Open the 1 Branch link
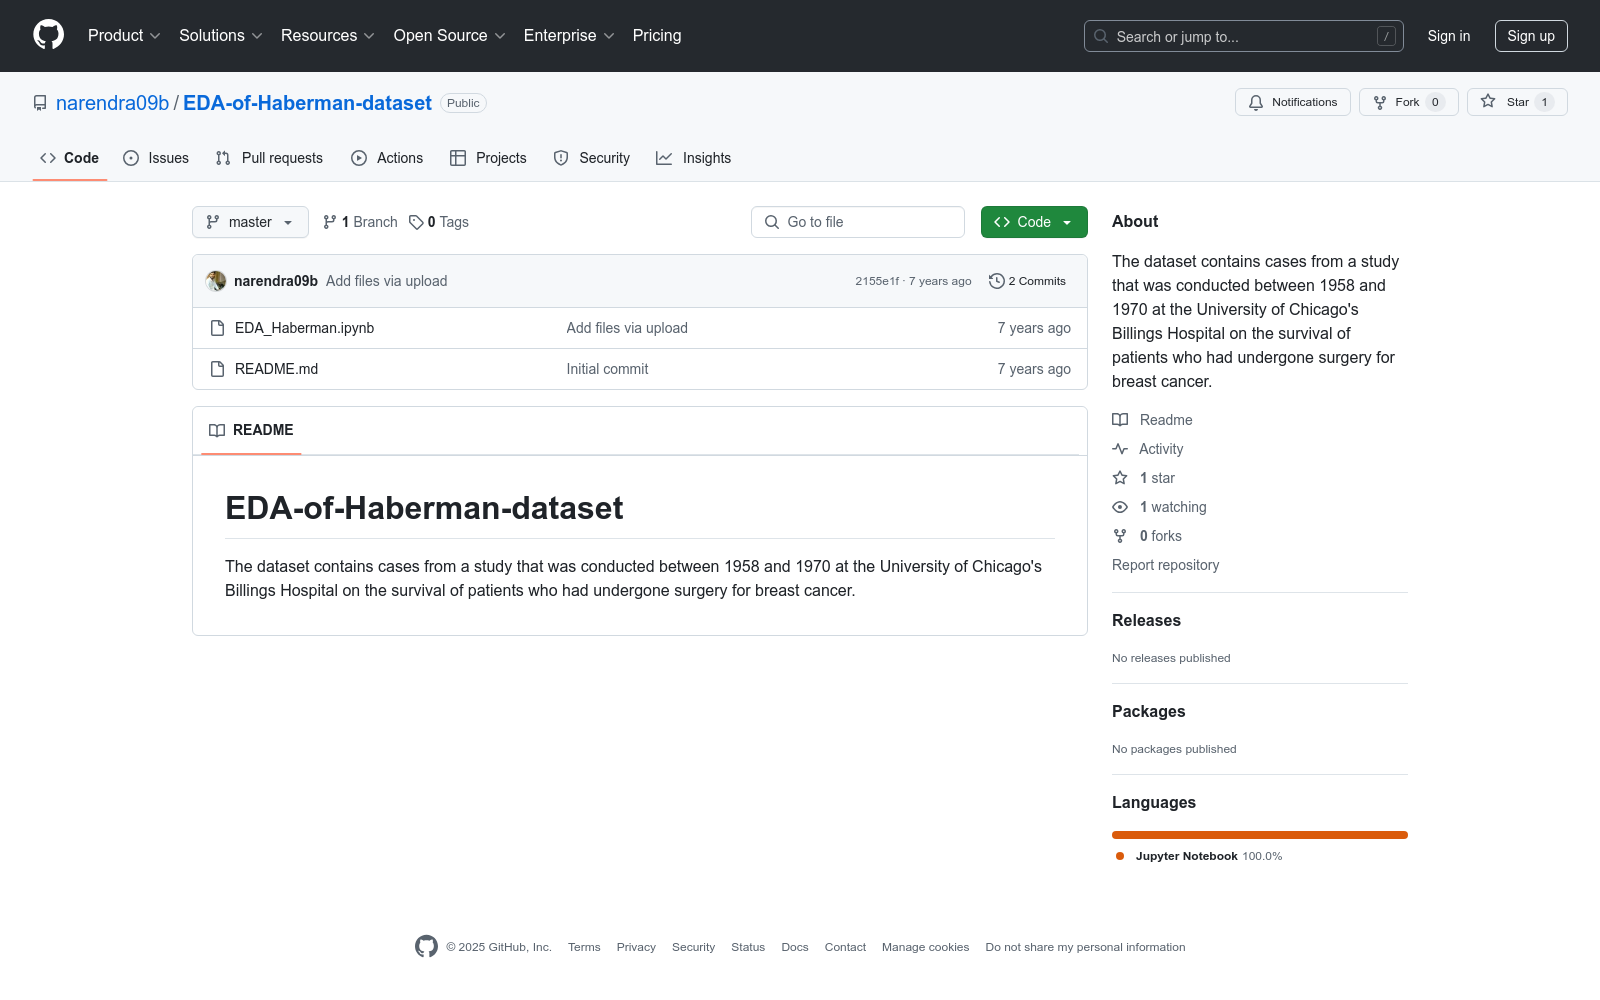This screenshot has height=1000, width=1600. point(360,222)
